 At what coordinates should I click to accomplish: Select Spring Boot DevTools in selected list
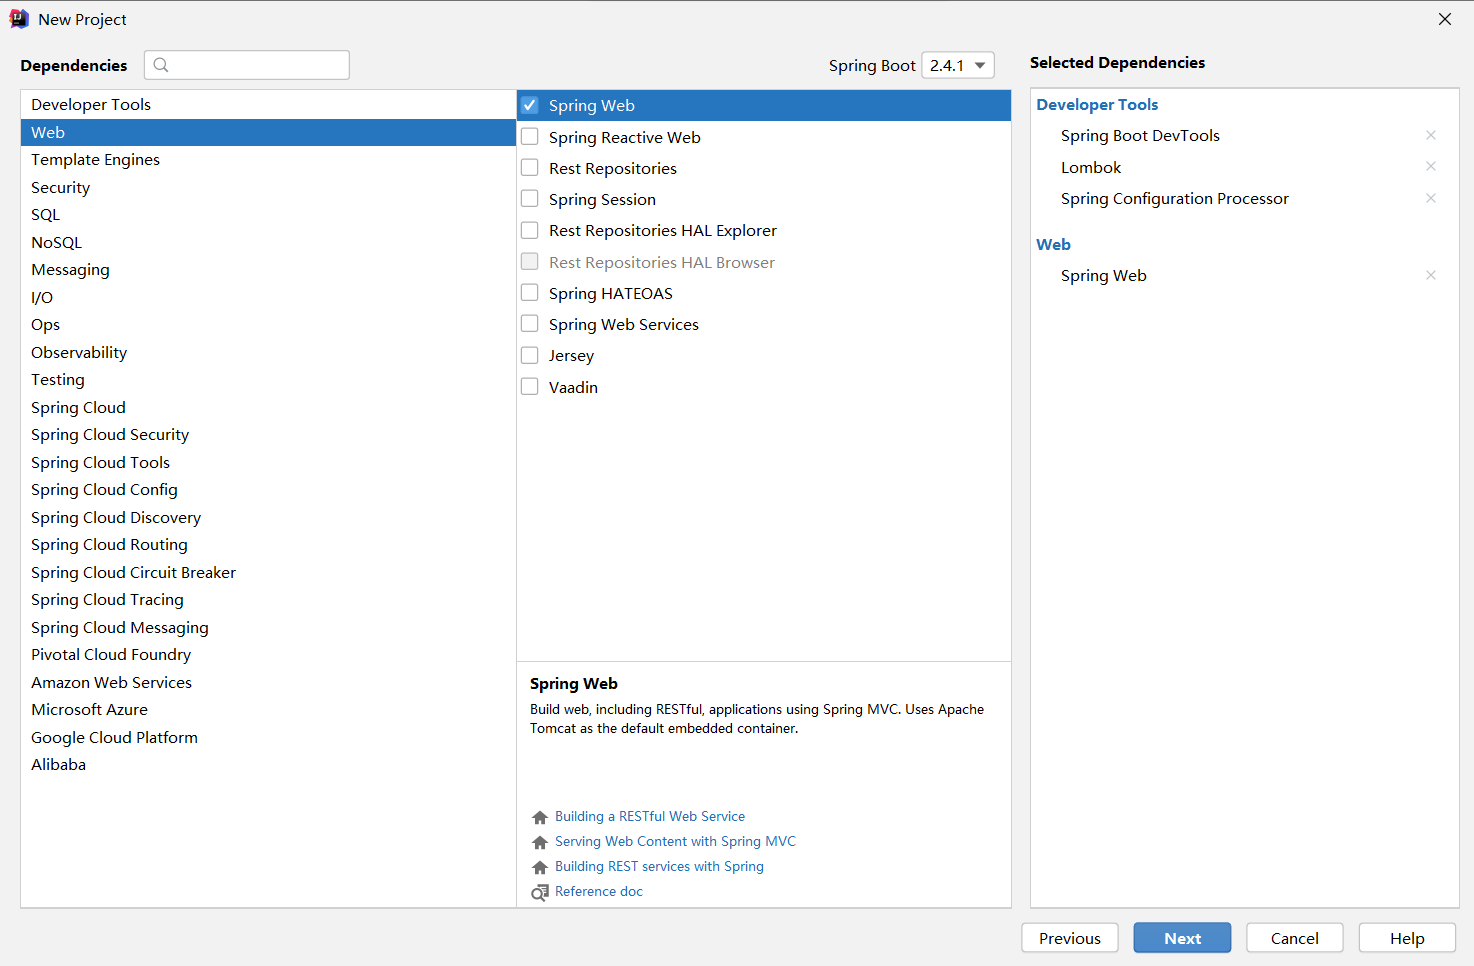(1140, 135)
